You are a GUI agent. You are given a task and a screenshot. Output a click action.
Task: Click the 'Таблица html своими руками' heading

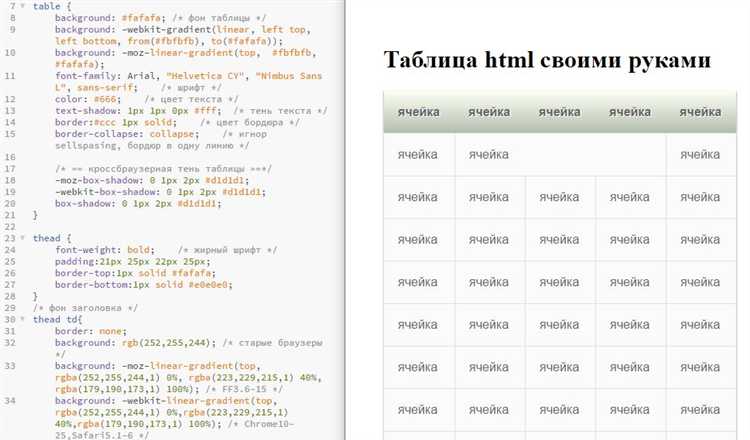(x=546, y=60)
